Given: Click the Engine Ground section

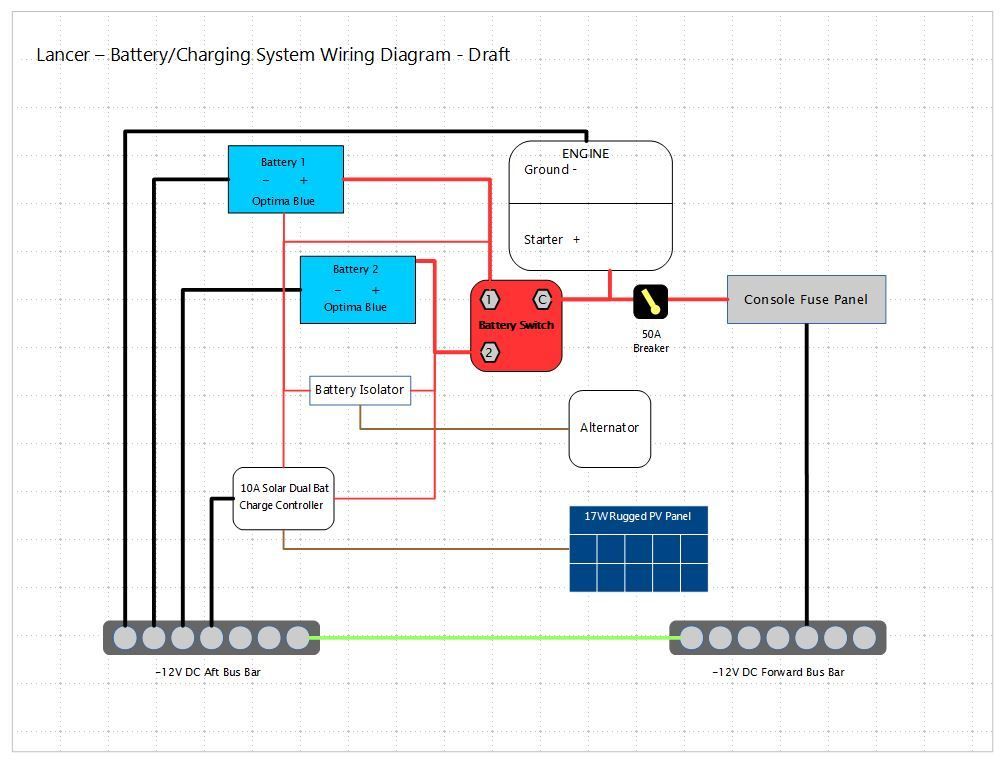Looking at the screenshot, I should 590,173.
